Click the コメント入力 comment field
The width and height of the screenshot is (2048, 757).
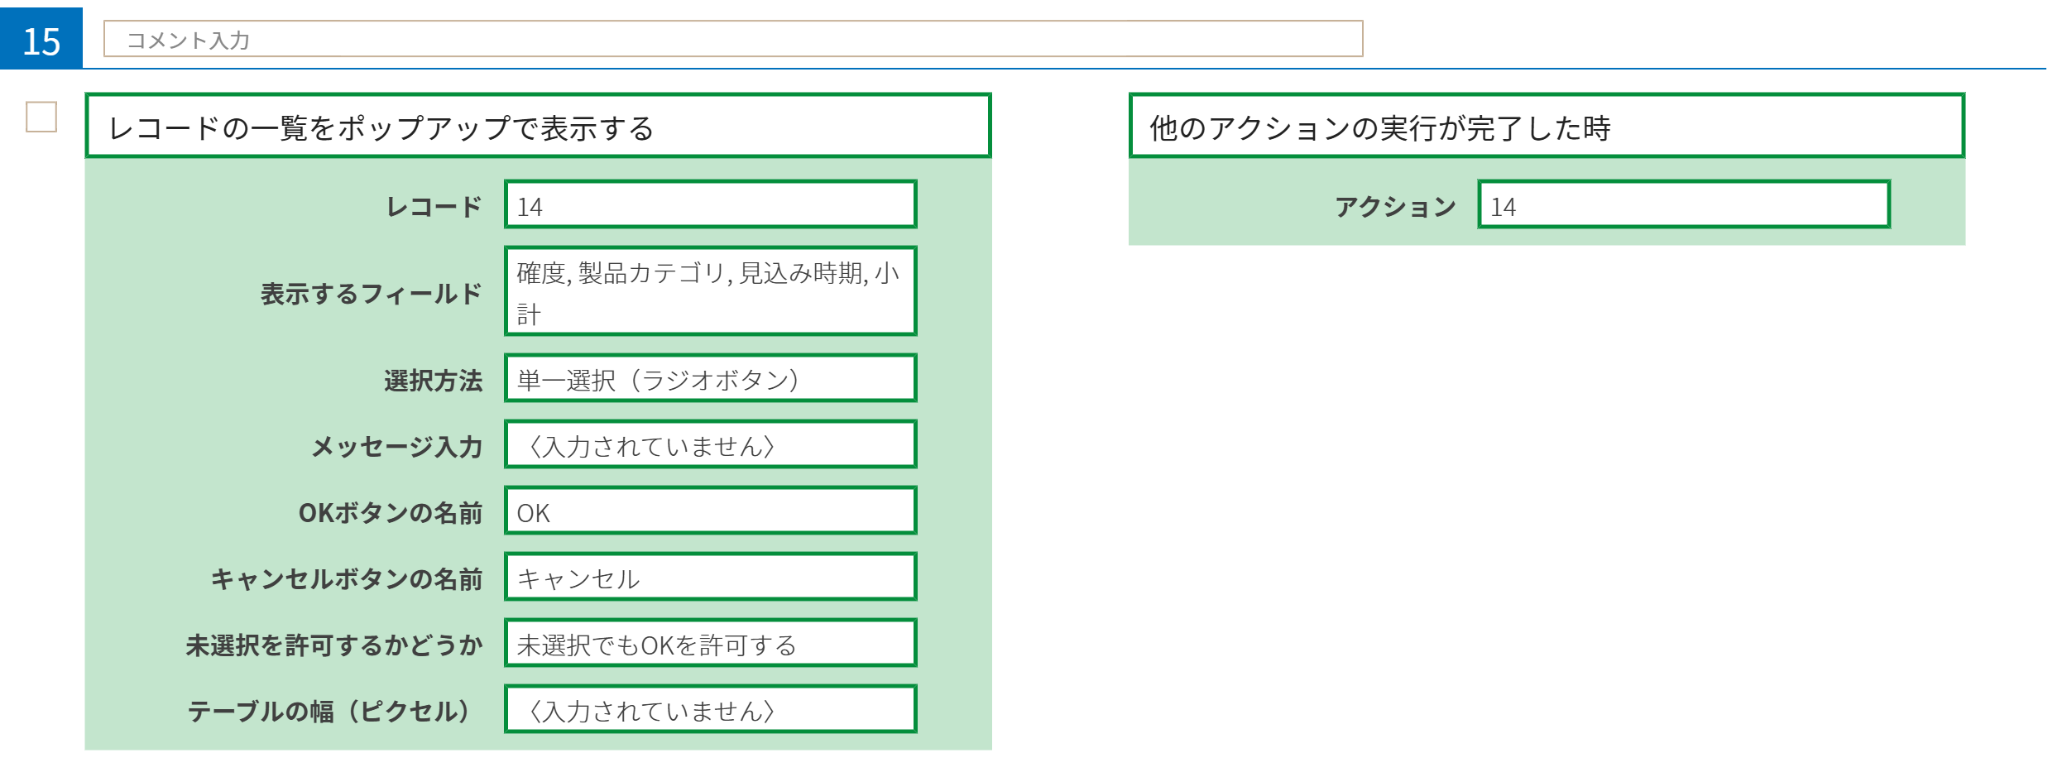(x=733, y=39)
